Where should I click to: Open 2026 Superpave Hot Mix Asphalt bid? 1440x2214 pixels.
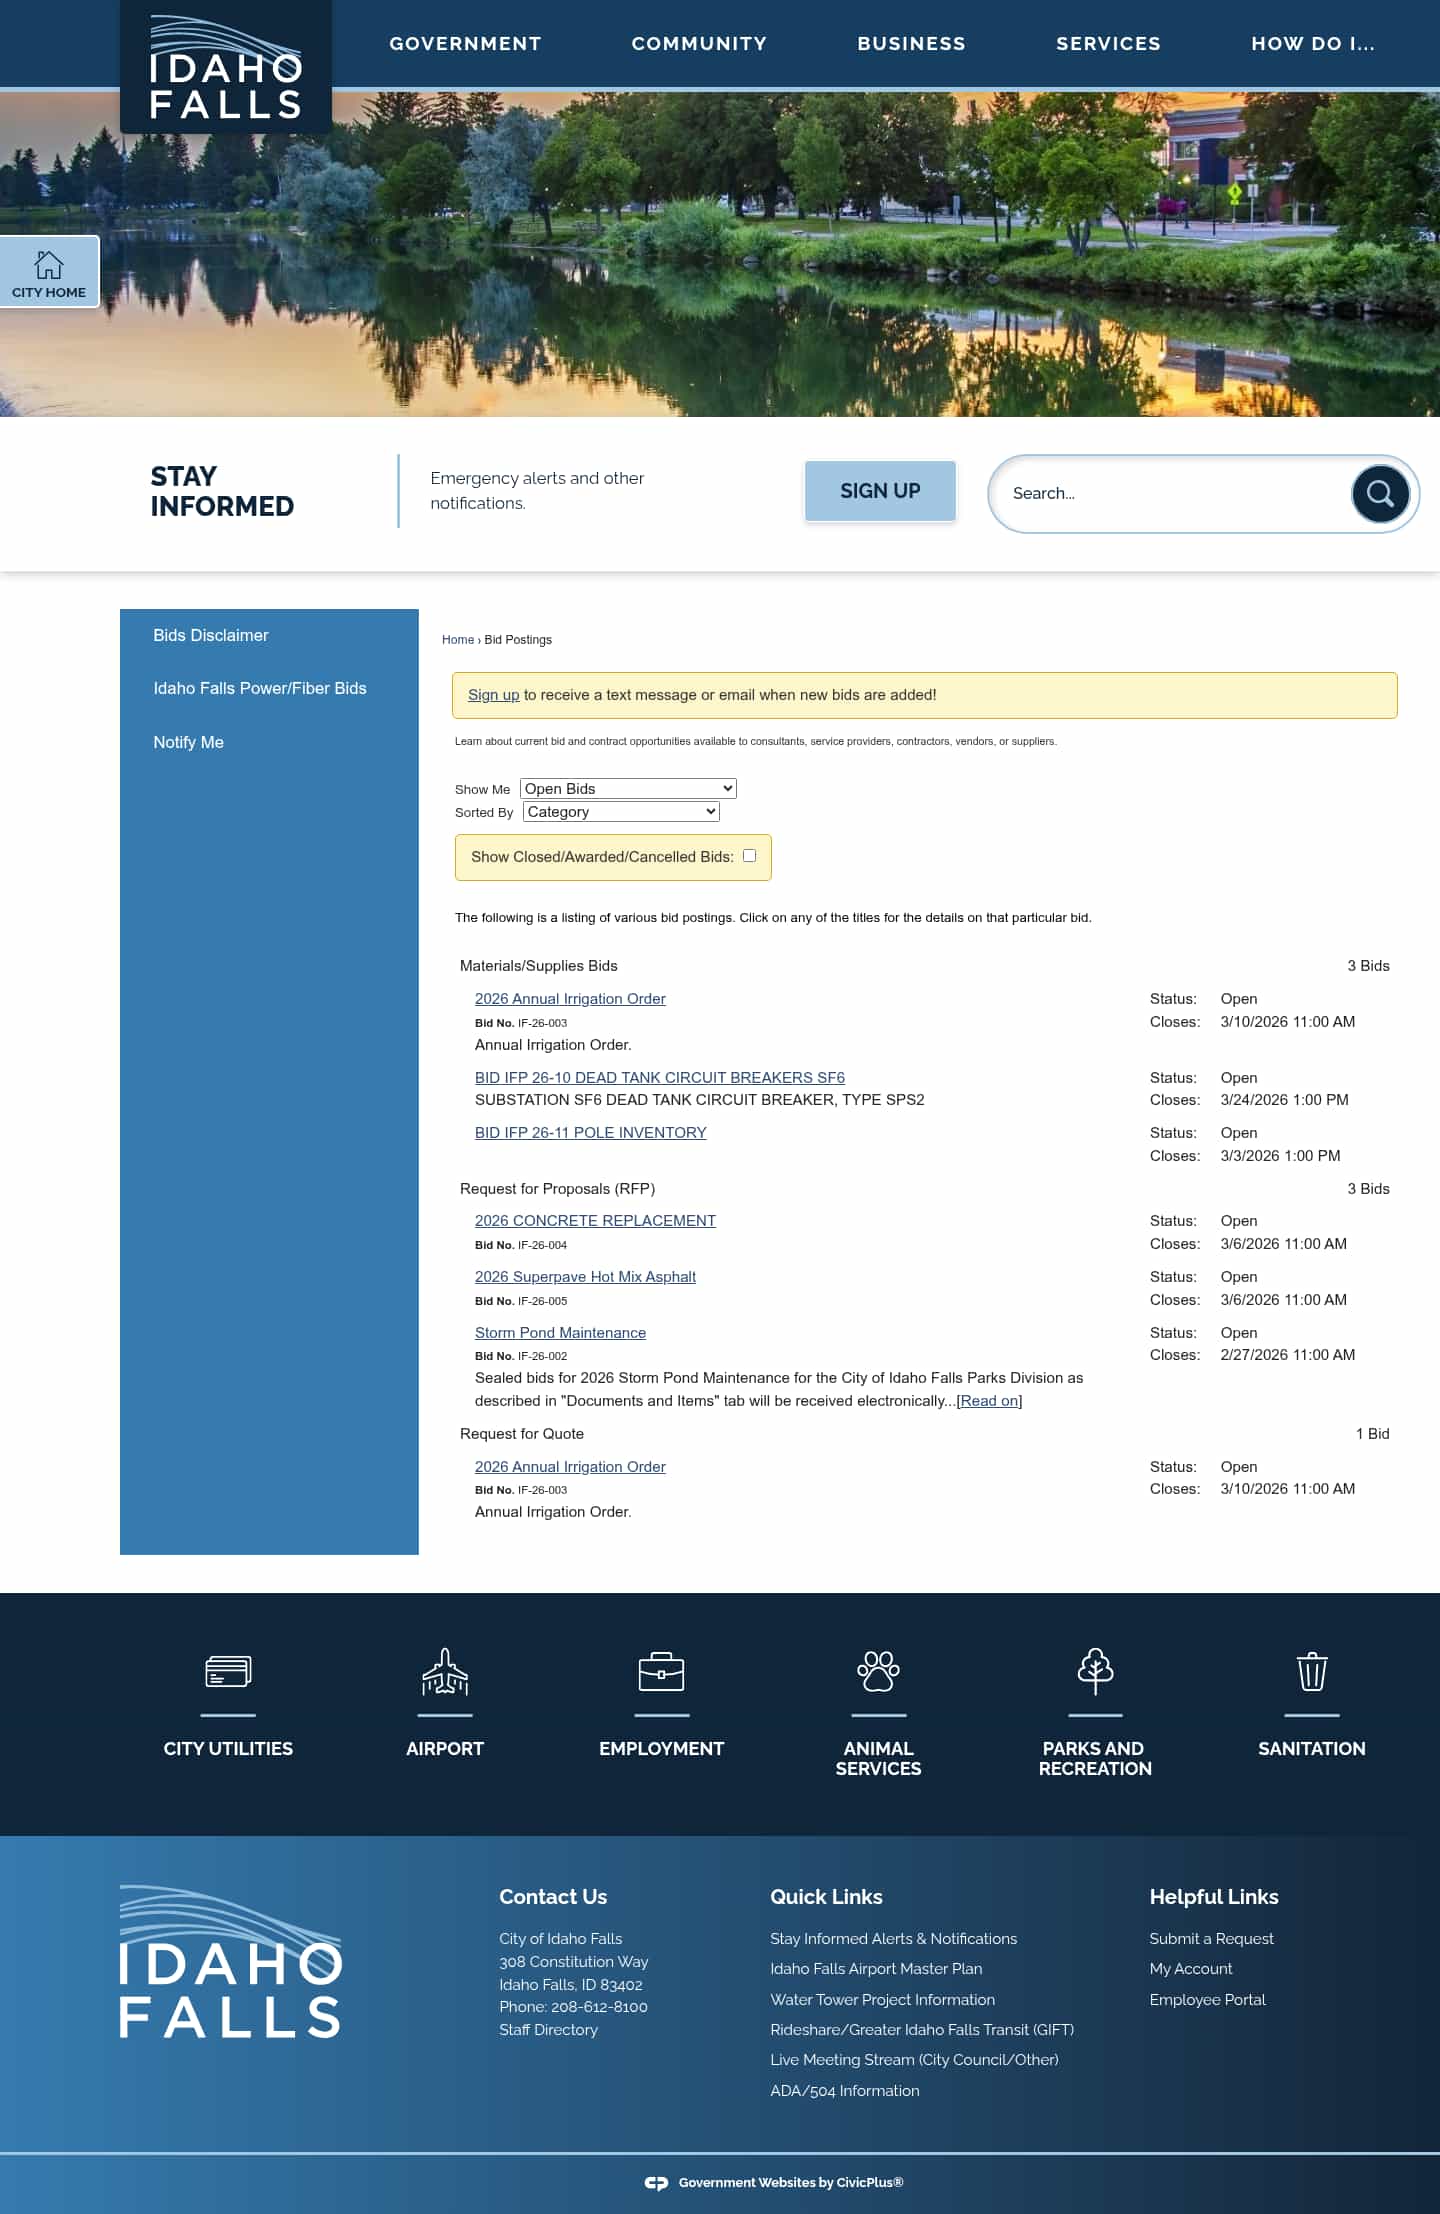click(585, 1277)
